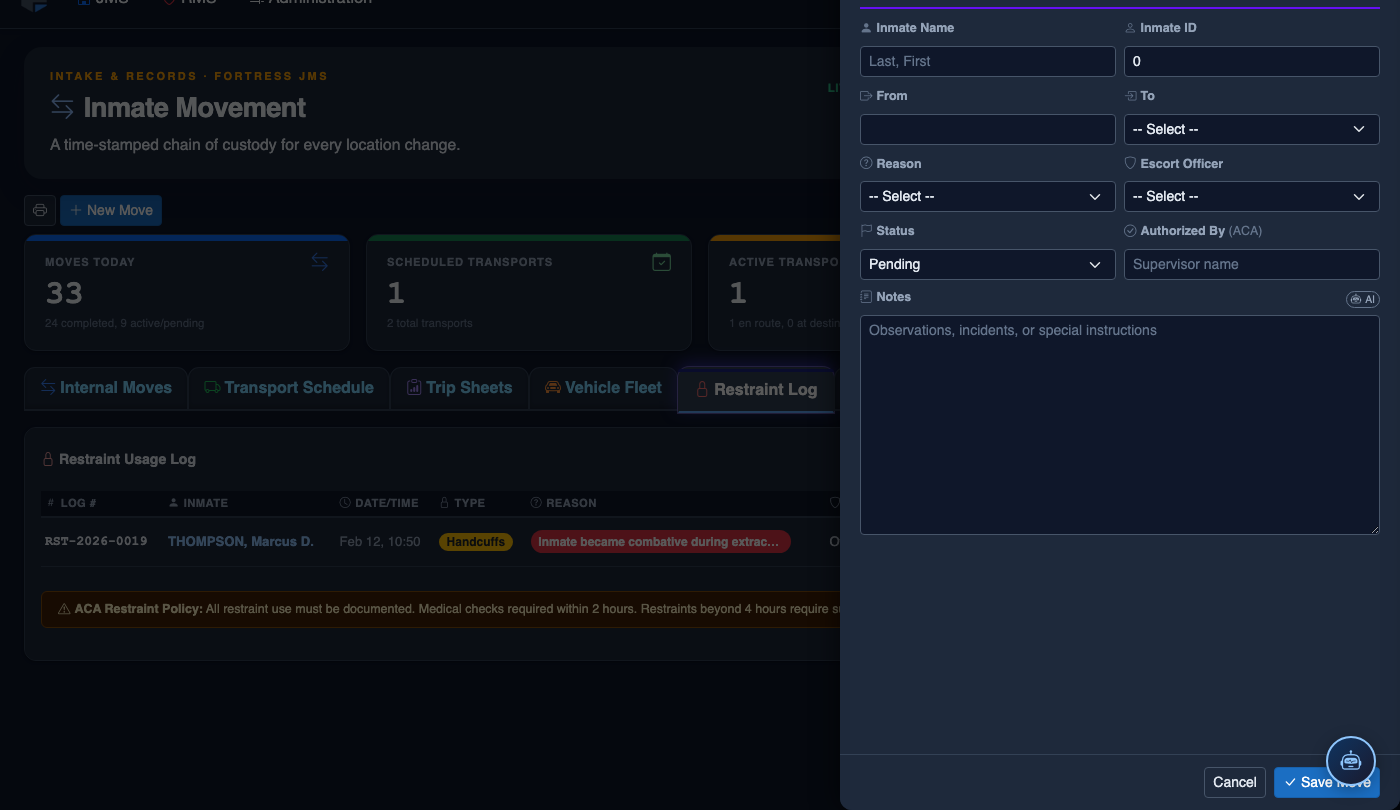Click the DATE/TIME column header
This screenshot has height=810, width=1400.
[379, 503]
